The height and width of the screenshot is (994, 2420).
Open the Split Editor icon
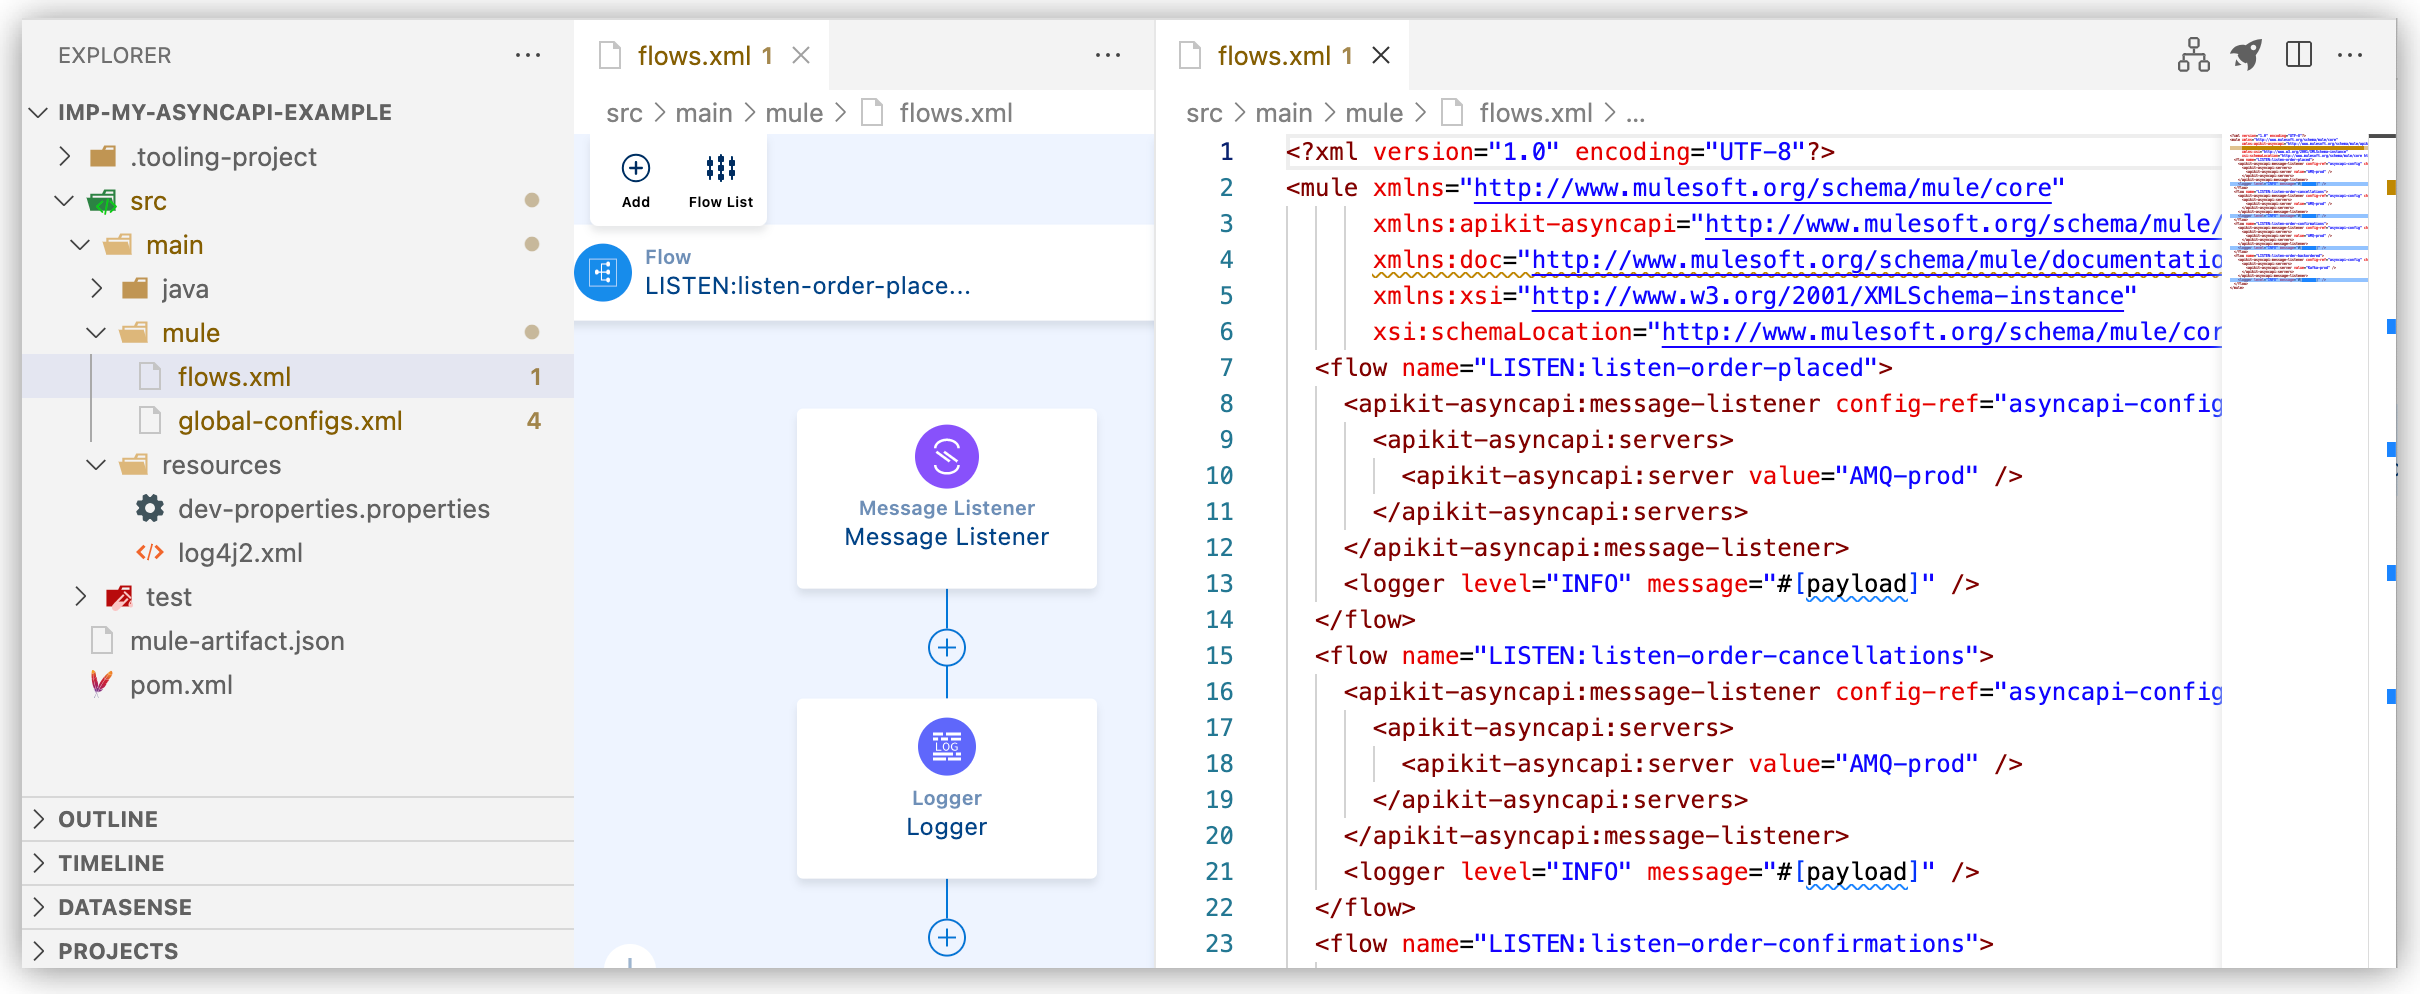[x=2299, y=55]
